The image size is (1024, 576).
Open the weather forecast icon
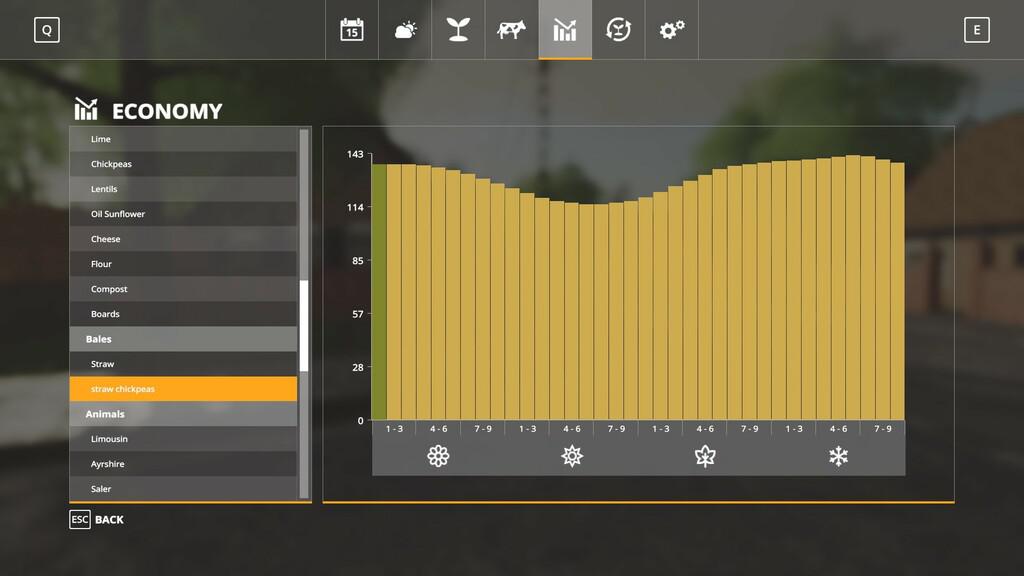[x=405, y=30]
